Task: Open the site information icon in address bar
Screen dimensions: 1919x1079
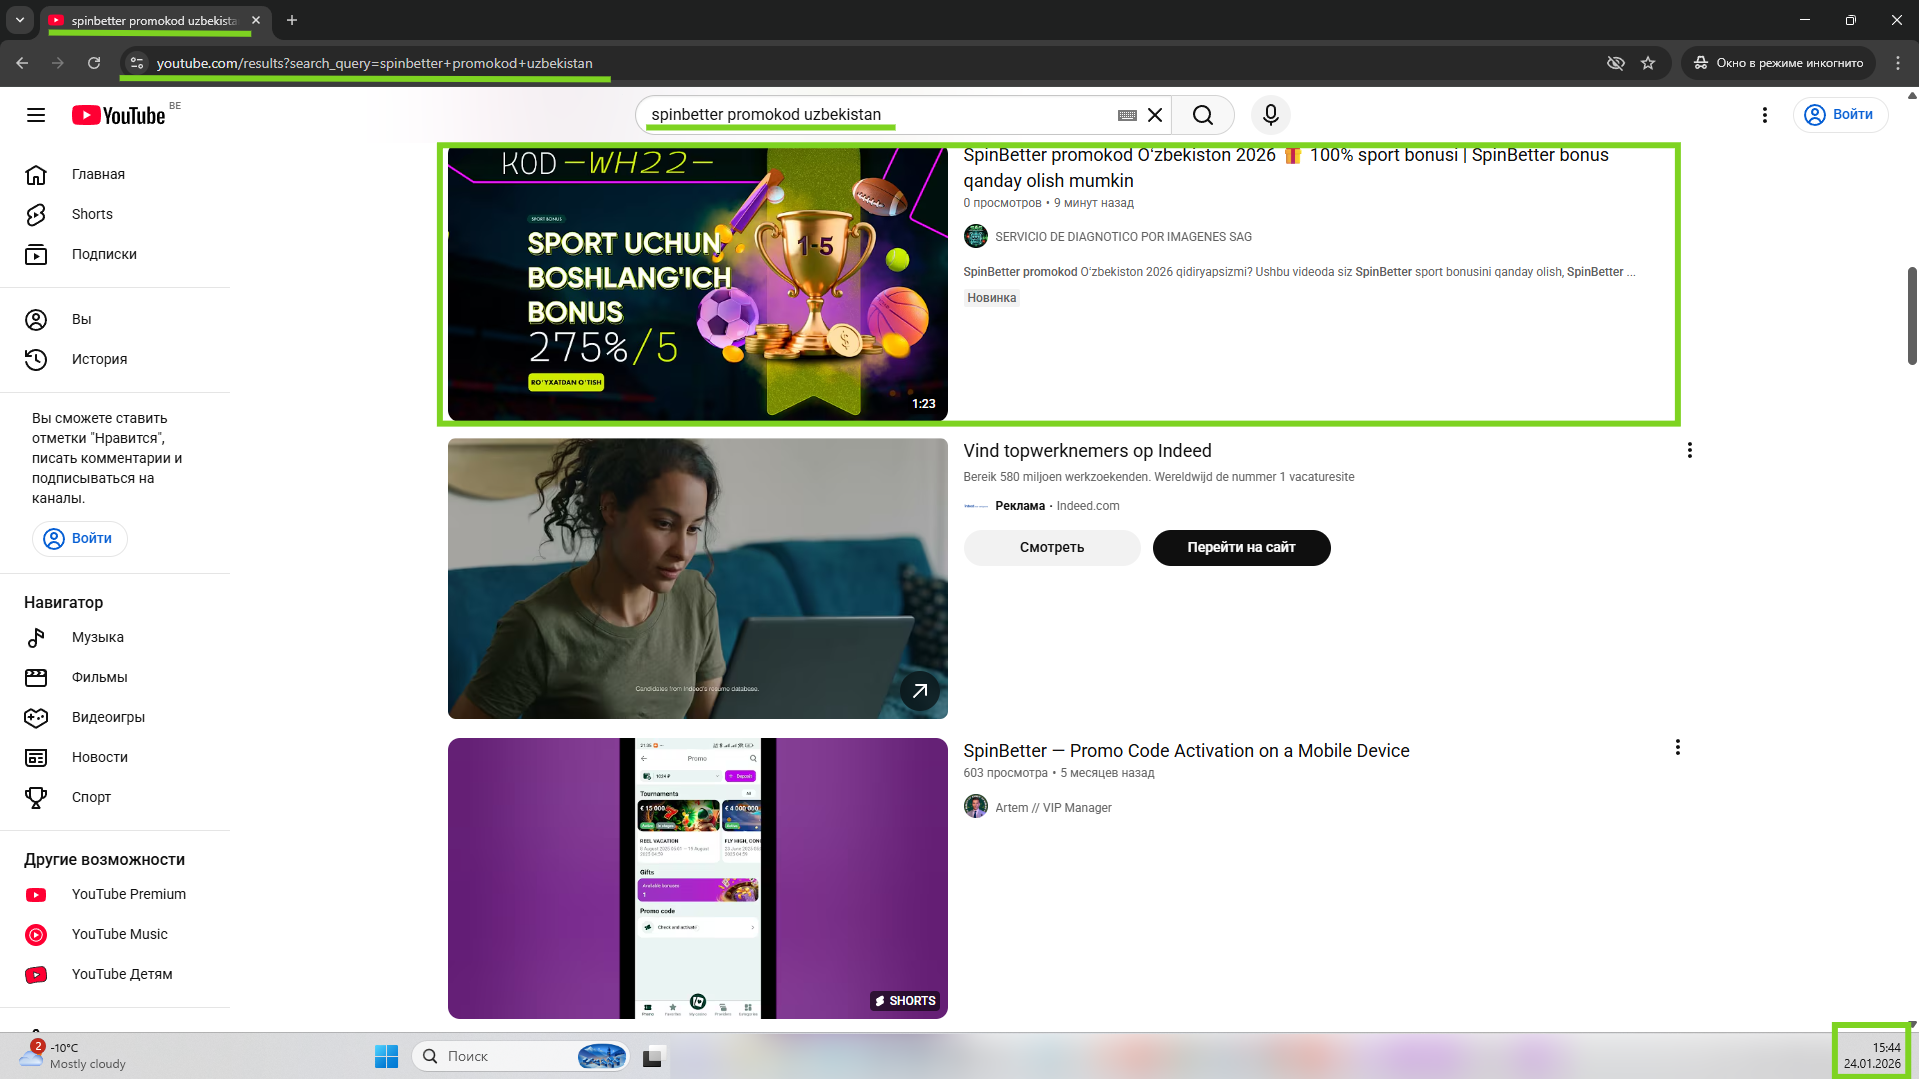Action: [x=137, y=63]
